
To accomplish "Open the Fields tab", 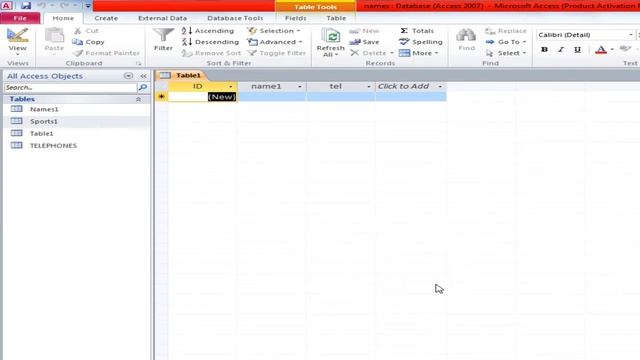I will 296,18.
